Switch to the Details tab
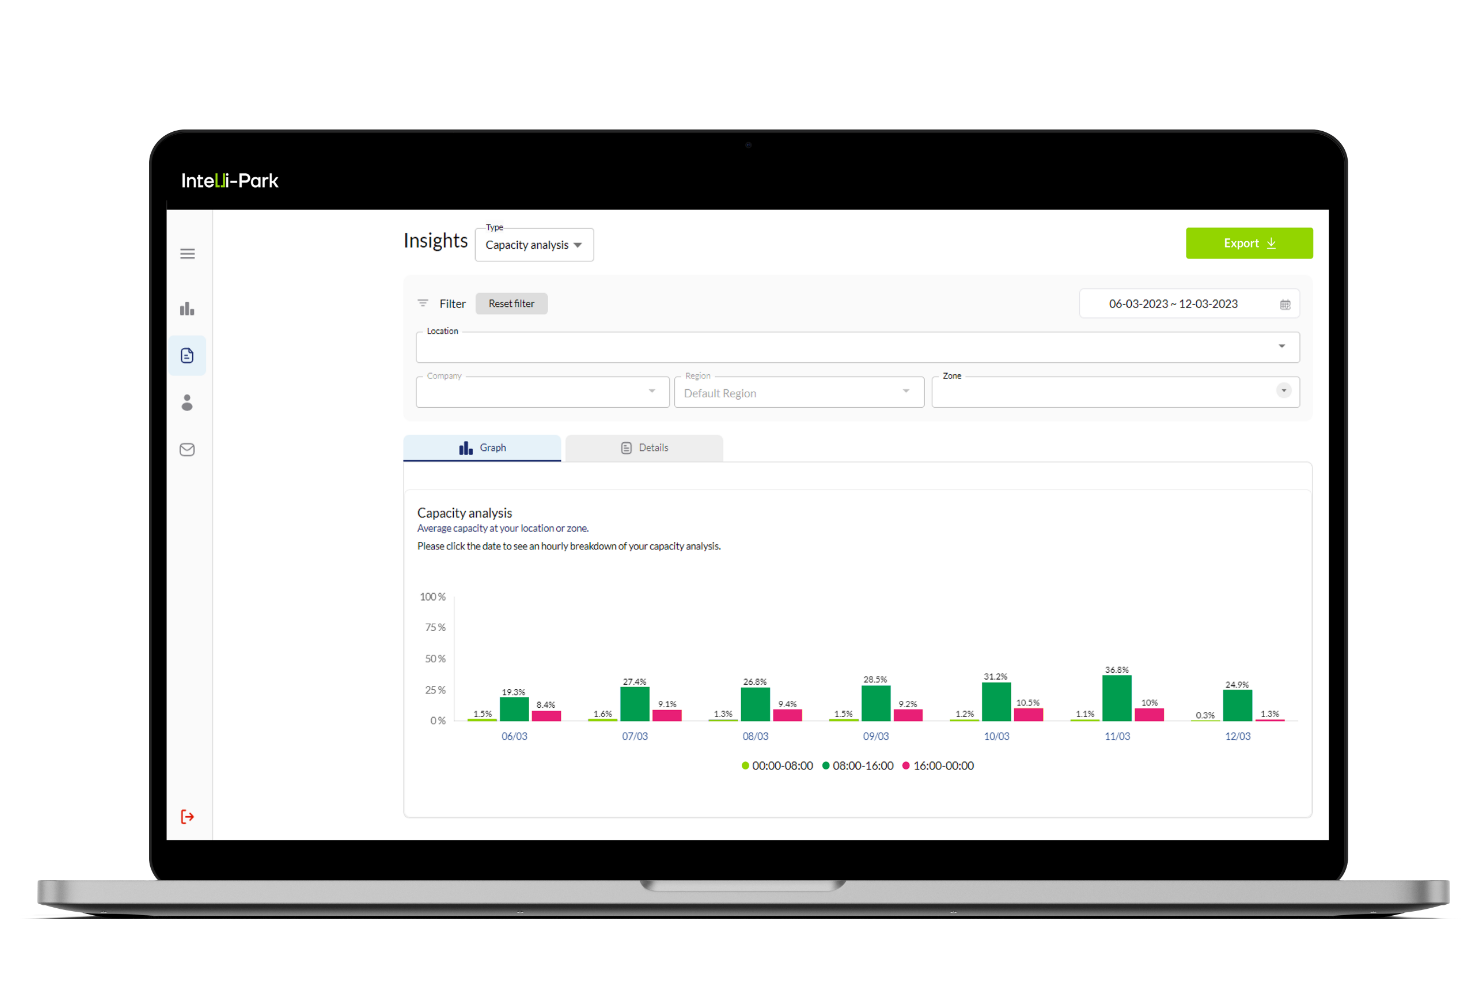Image resolution: width=1480 pixels, height=1000 pixels. pyautogui.click(x=644, y=448)
